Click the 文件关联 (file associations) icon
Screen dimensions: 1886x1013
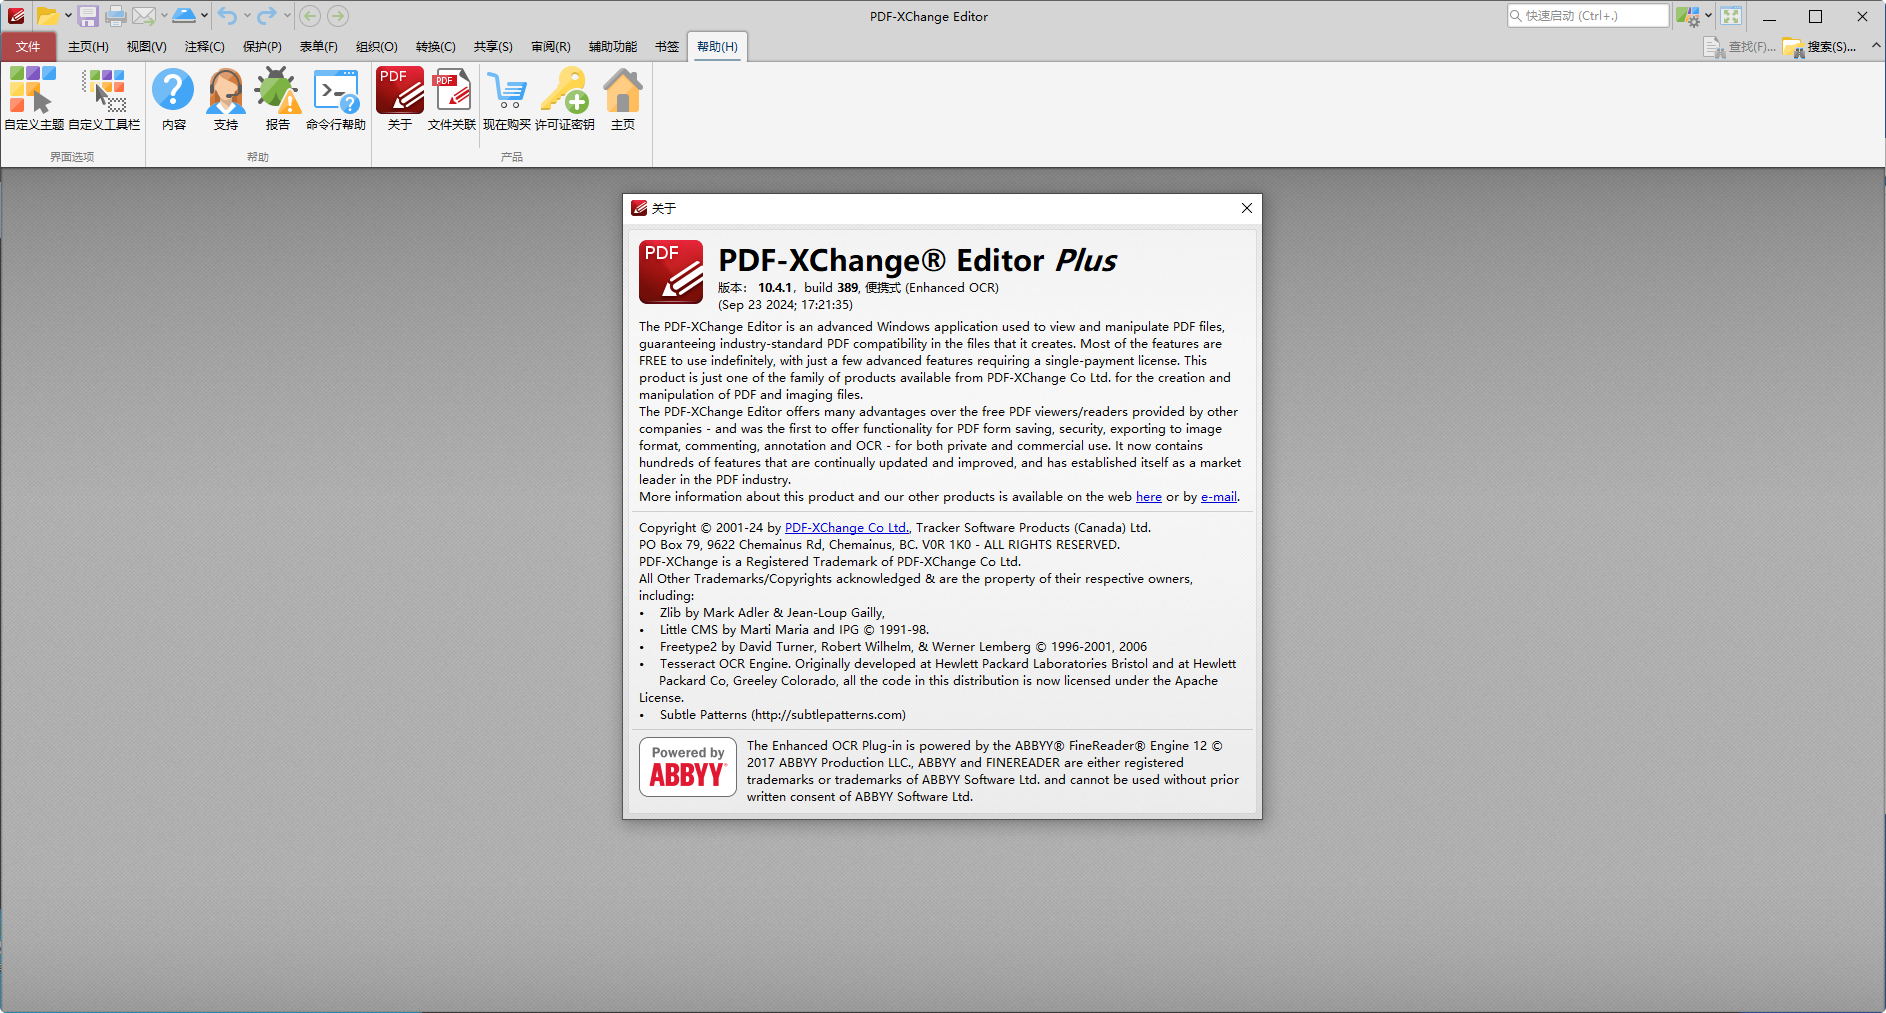click(x=451, y=97)
